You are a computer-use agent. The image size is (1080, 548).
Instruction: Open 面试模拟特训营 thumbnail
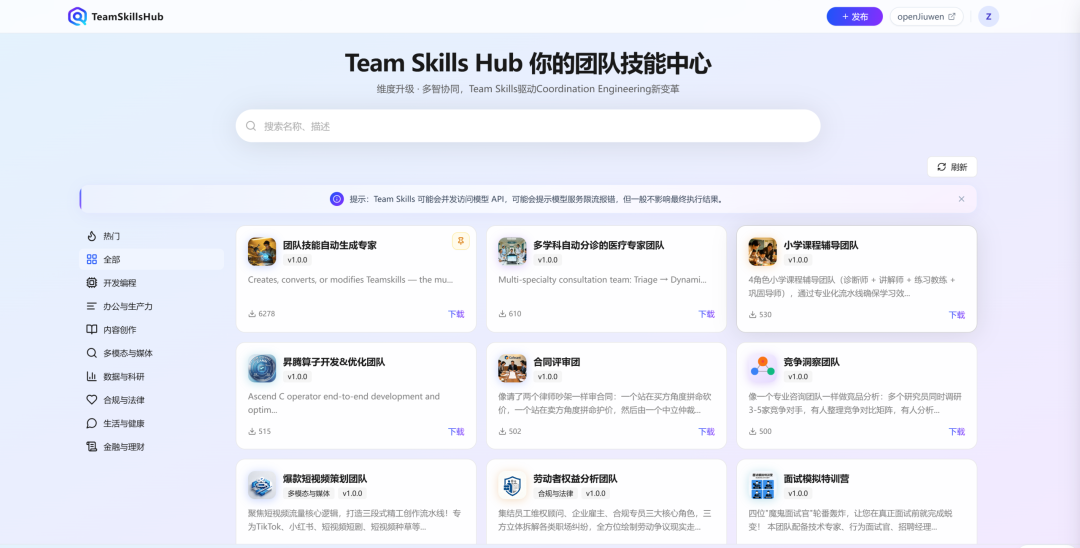[x=762, y=485]
